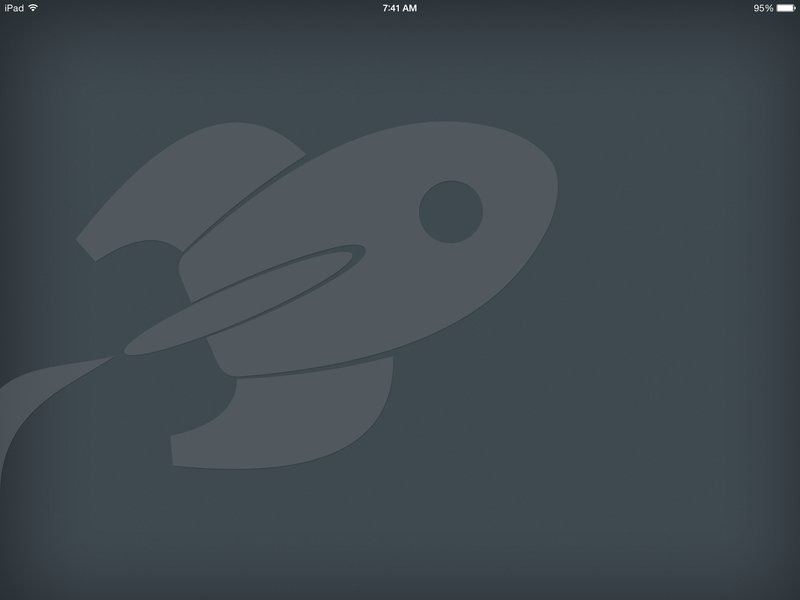The width and height of the screenshot is (800, 600).
Task: Click the rocket's round porthole window
Action: coord(451,212)
